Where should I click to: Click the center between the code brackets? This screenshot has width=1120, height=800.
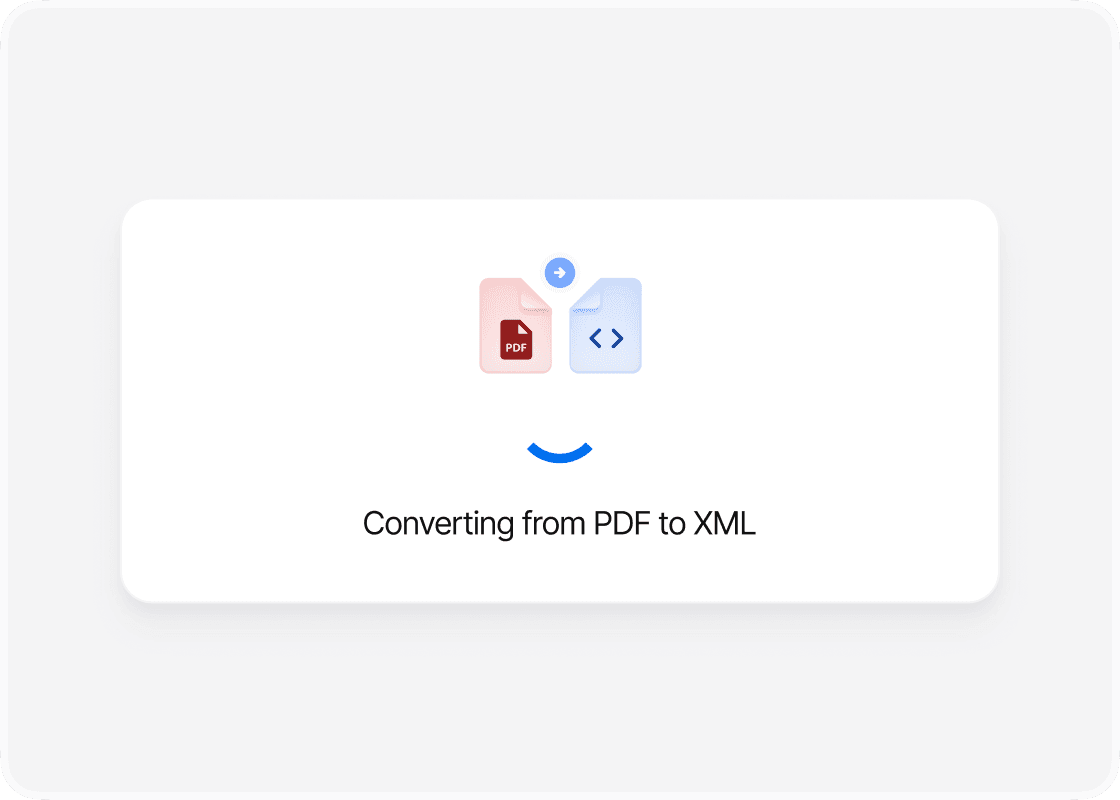point(606,338)
